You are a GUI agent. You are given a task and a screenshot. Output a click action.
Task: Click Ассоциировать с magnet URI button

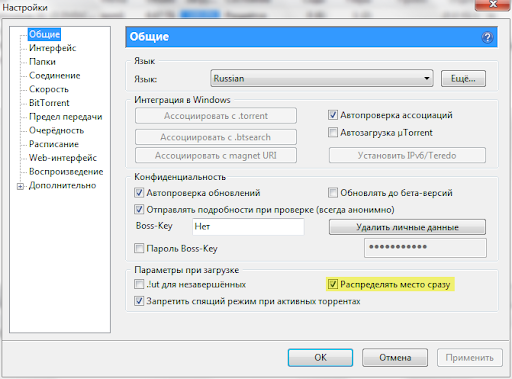(x=216, y=155)
